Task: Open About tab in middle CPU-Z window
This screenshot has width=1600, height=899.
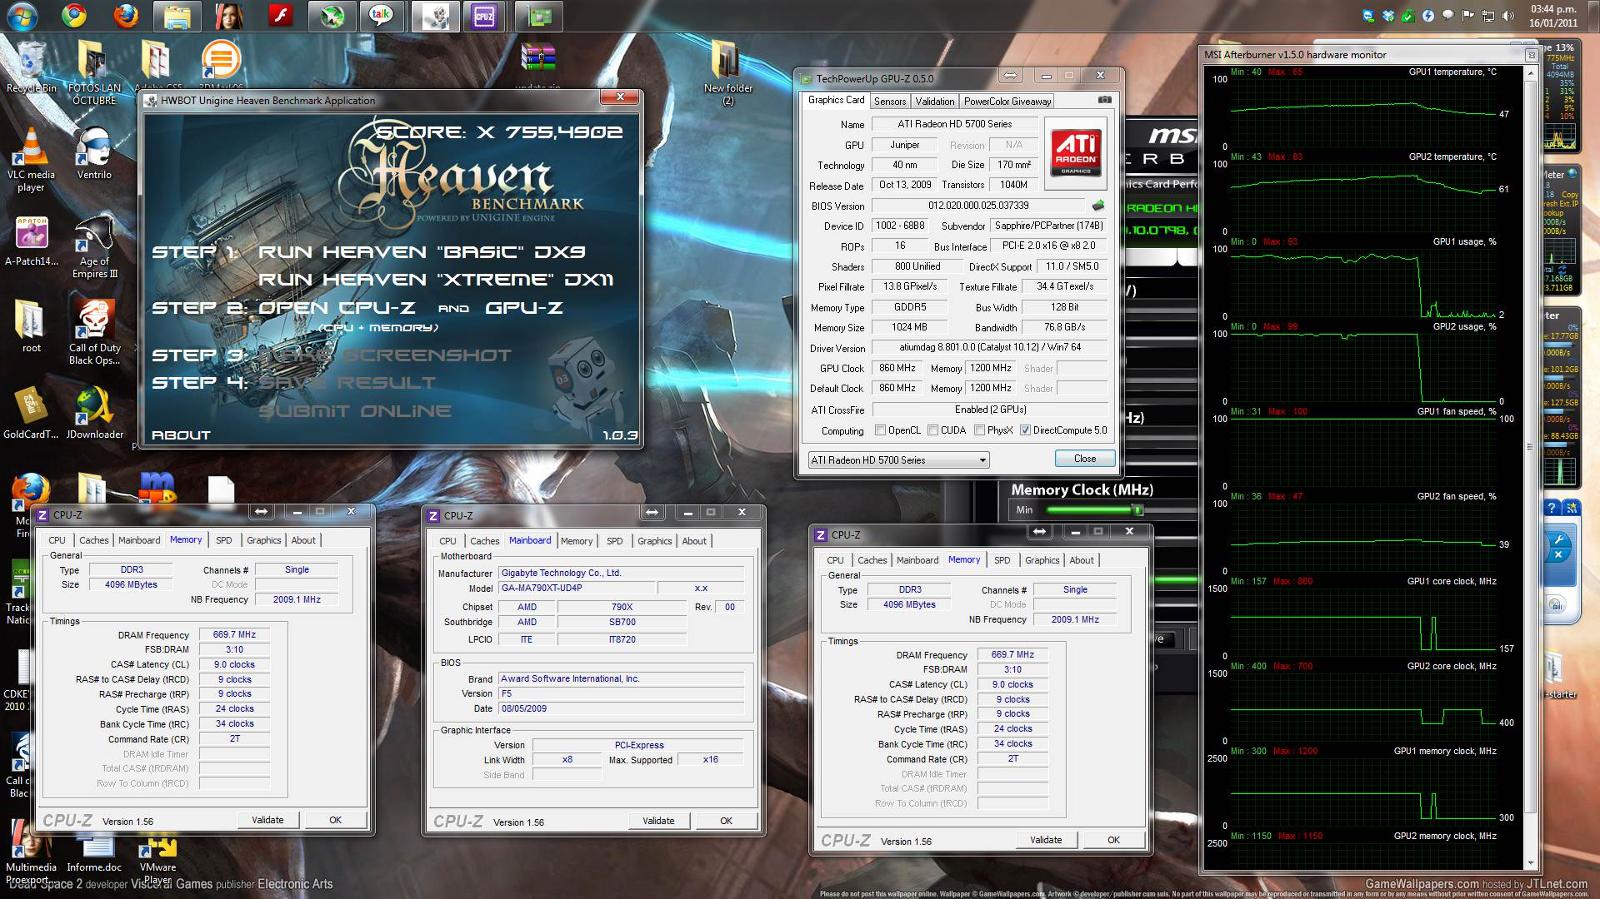Action: click(x=694, y=541)
